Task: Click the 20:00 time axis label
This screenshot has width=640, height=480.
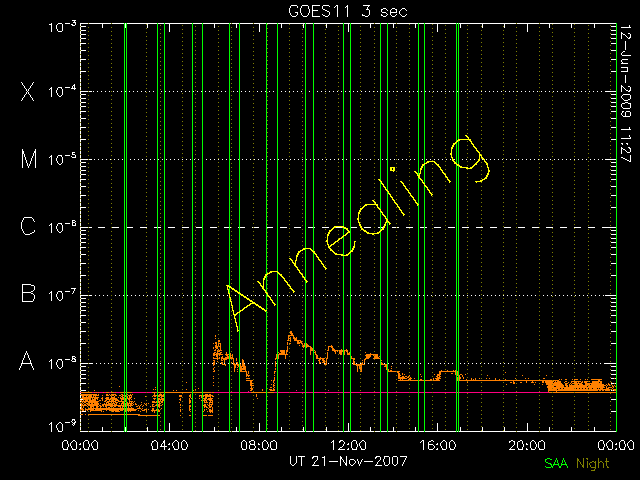Action: coord(527,445)
